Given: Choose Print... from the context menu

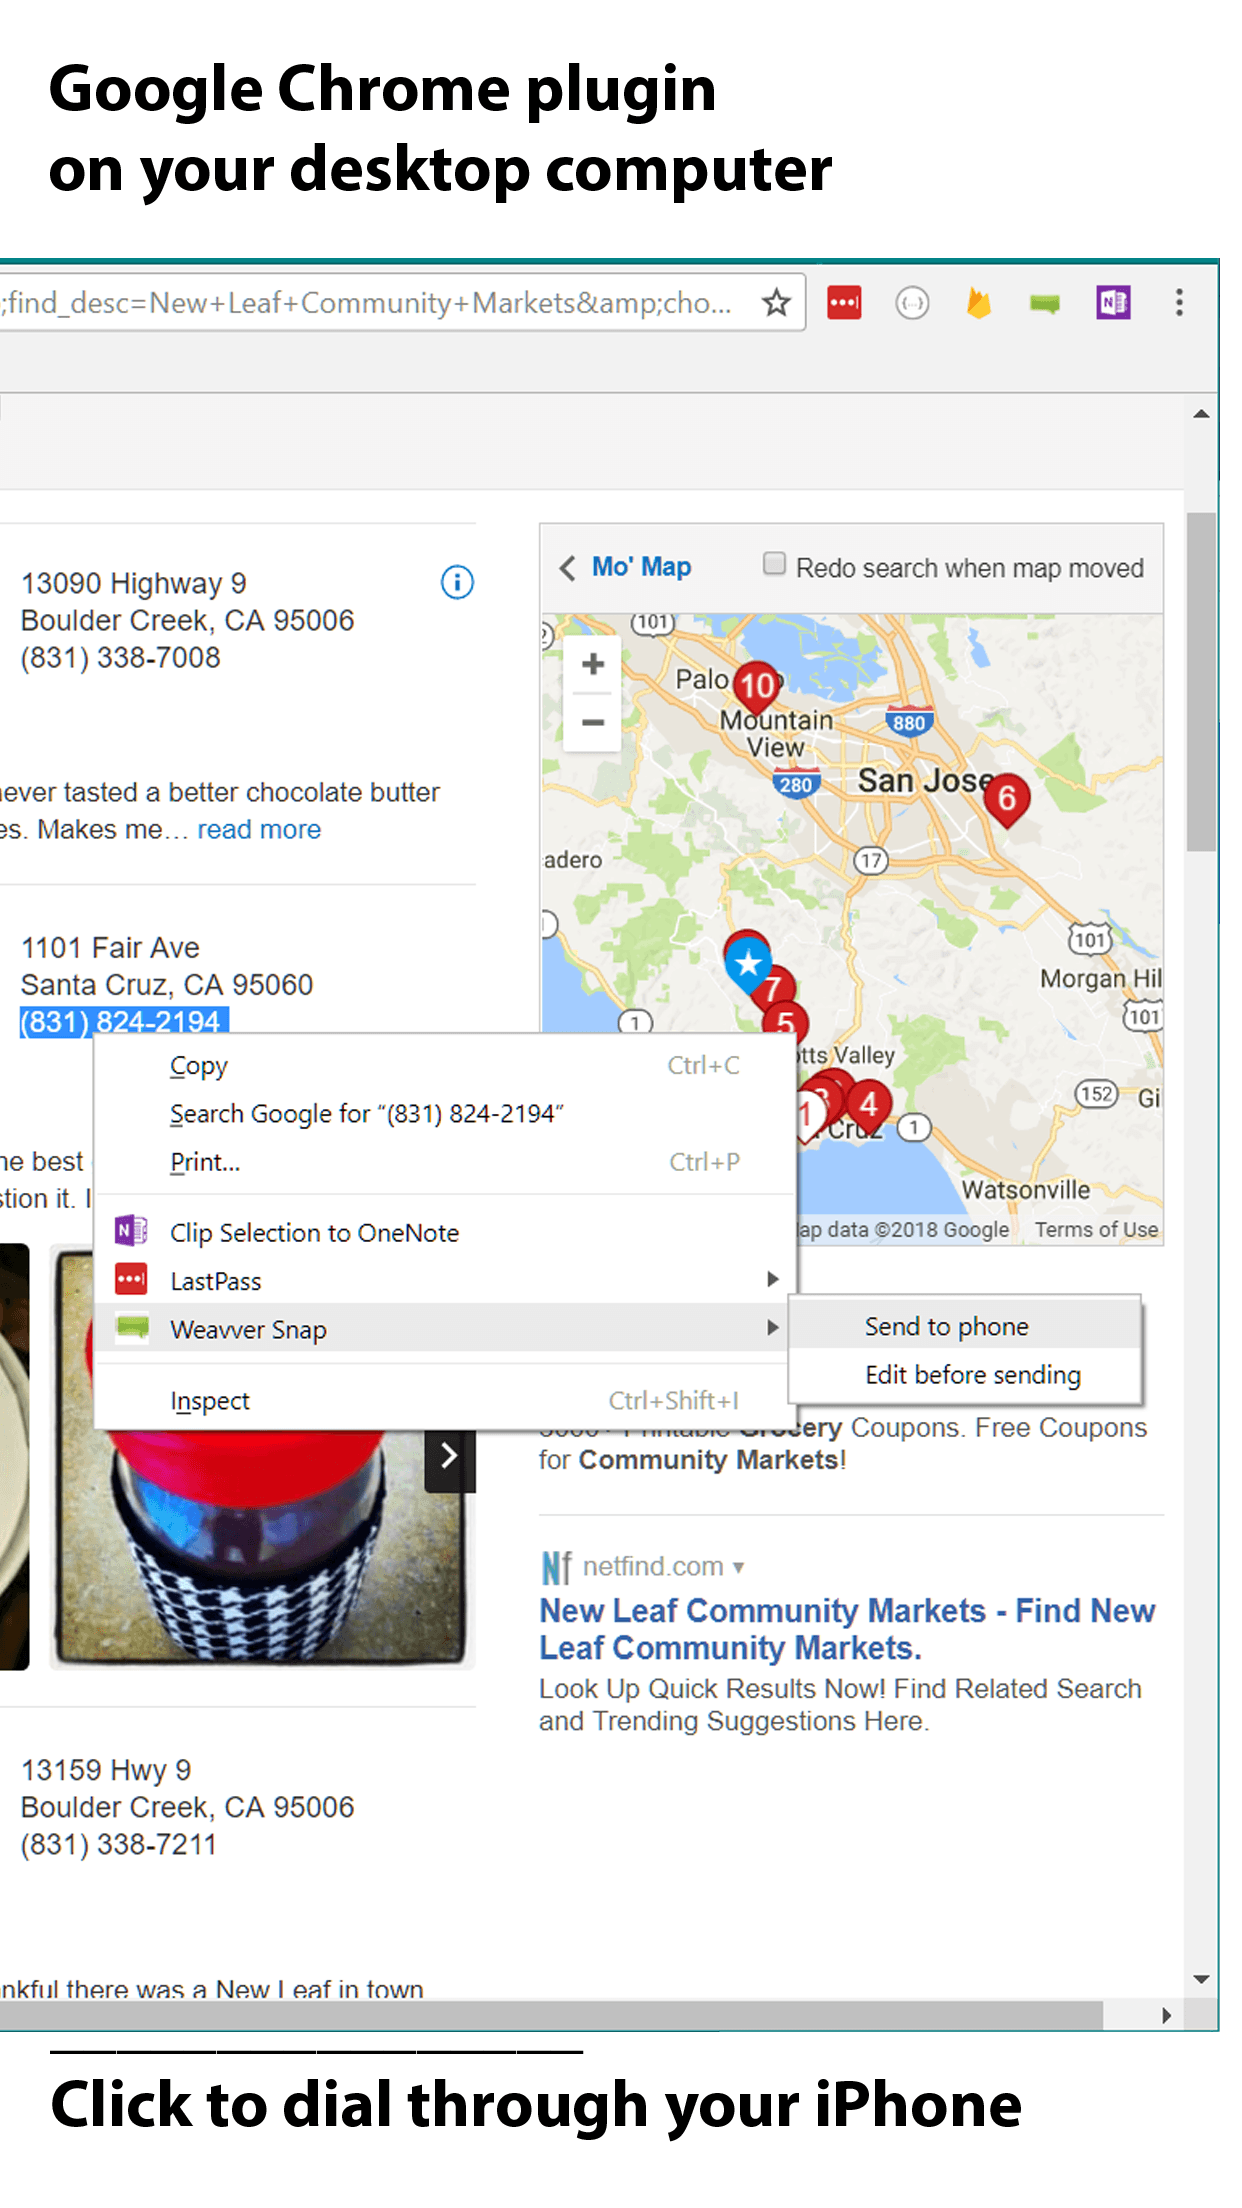Looking at the screenshot, I should click(x=444, y=1162).
